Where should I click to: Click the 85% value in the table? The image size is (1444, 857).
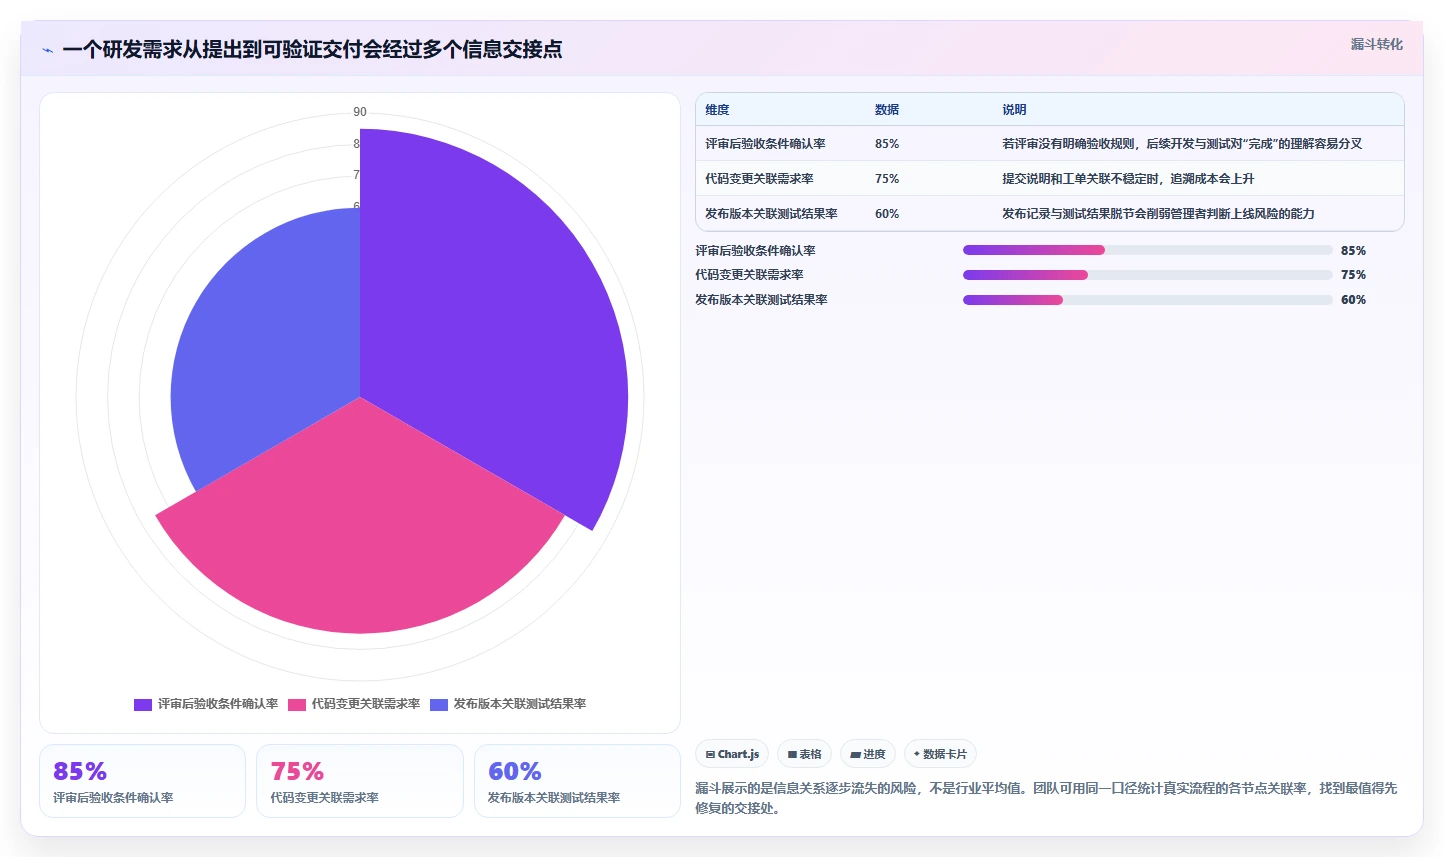(887, 144)
